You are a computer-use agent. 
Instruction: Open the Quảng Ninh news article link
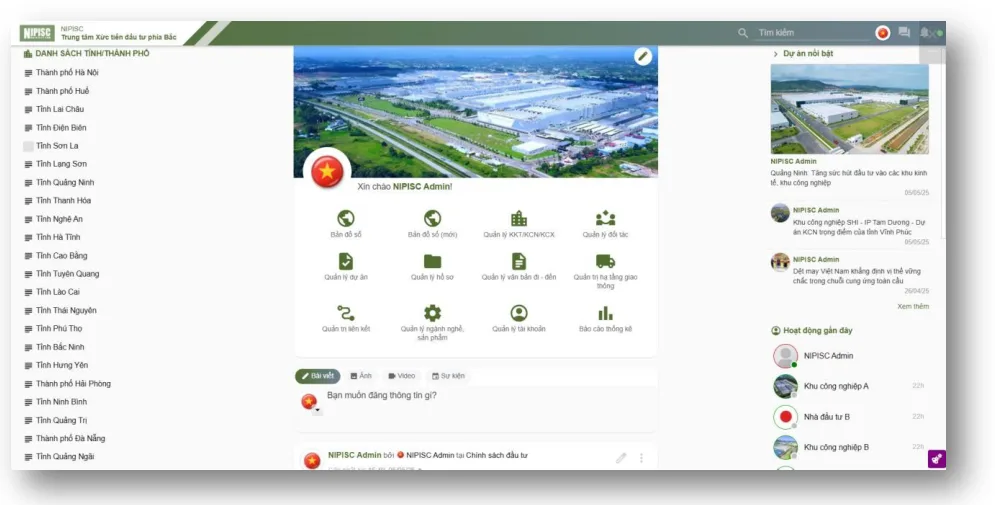[849, 178]
